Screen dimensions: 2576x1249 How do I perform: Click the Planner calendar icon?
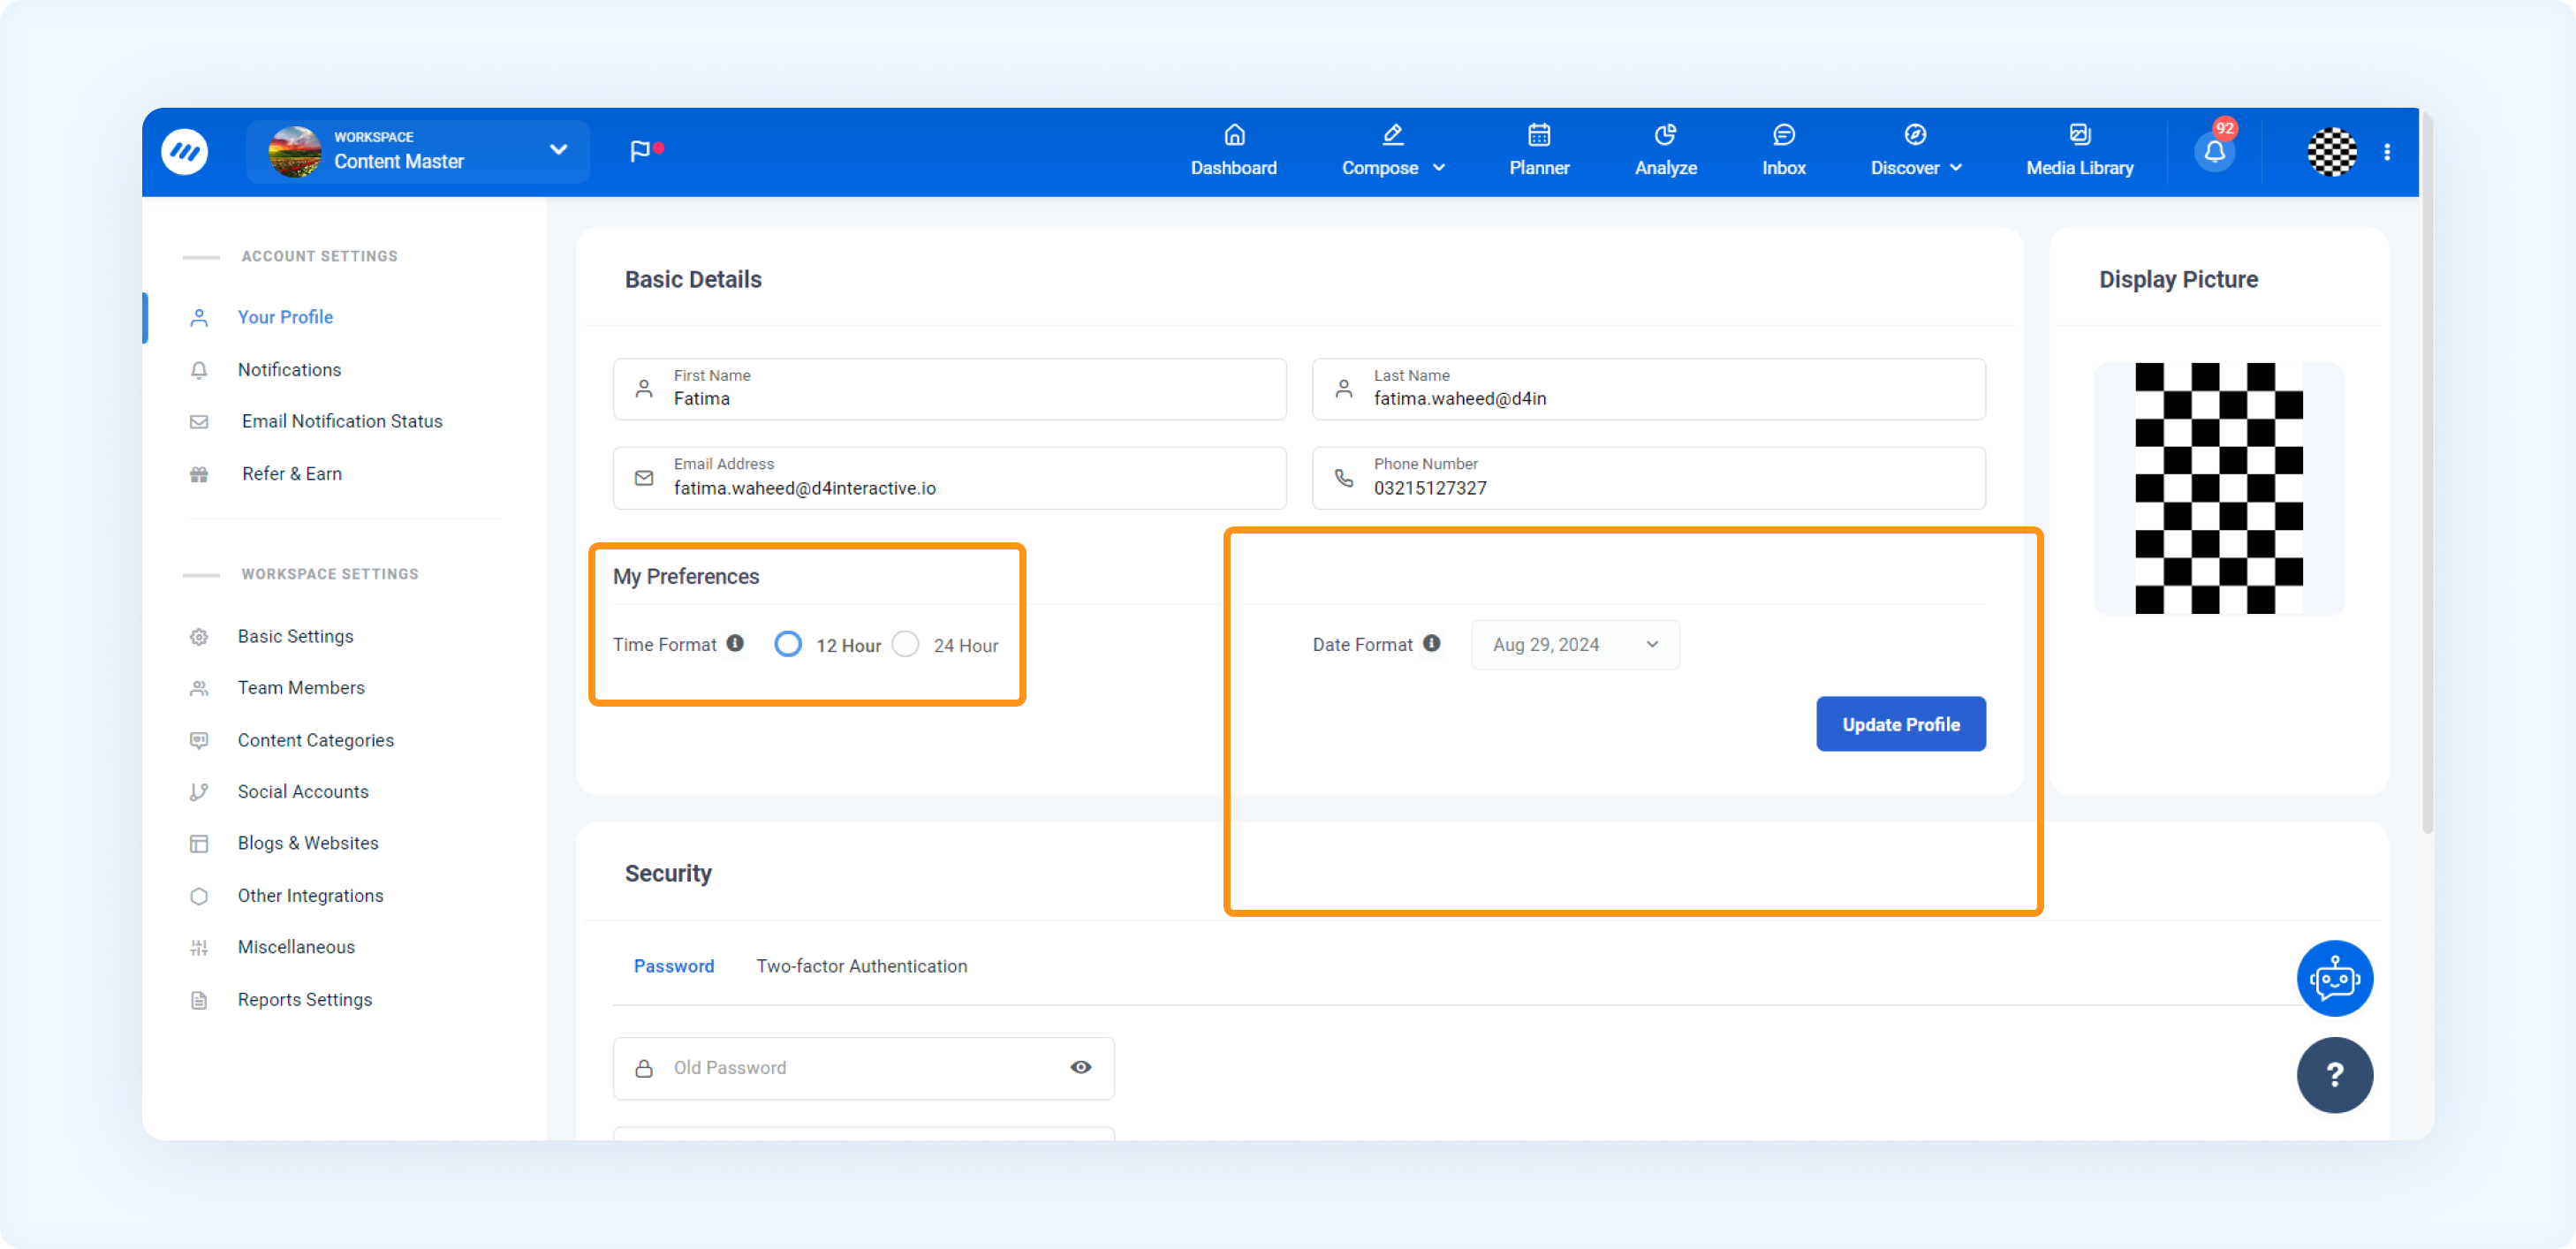coord(1538,134)
